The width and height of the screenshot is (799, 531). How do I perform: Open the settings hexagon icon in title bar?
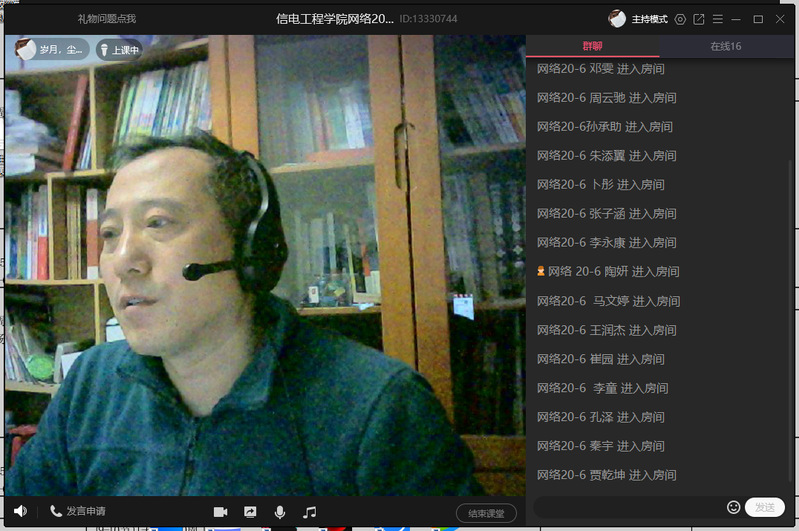681,19
